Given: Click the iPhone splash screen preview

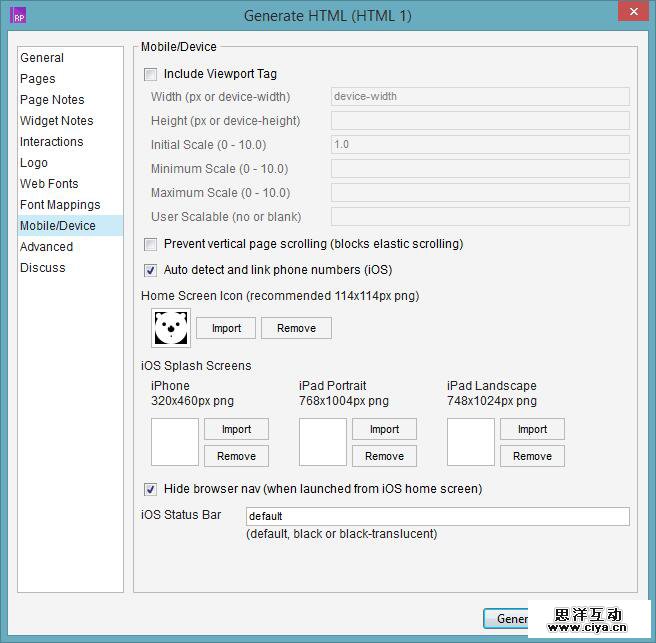Looking at the screenshot, I should pyautogui.click(x=175, y=442).
